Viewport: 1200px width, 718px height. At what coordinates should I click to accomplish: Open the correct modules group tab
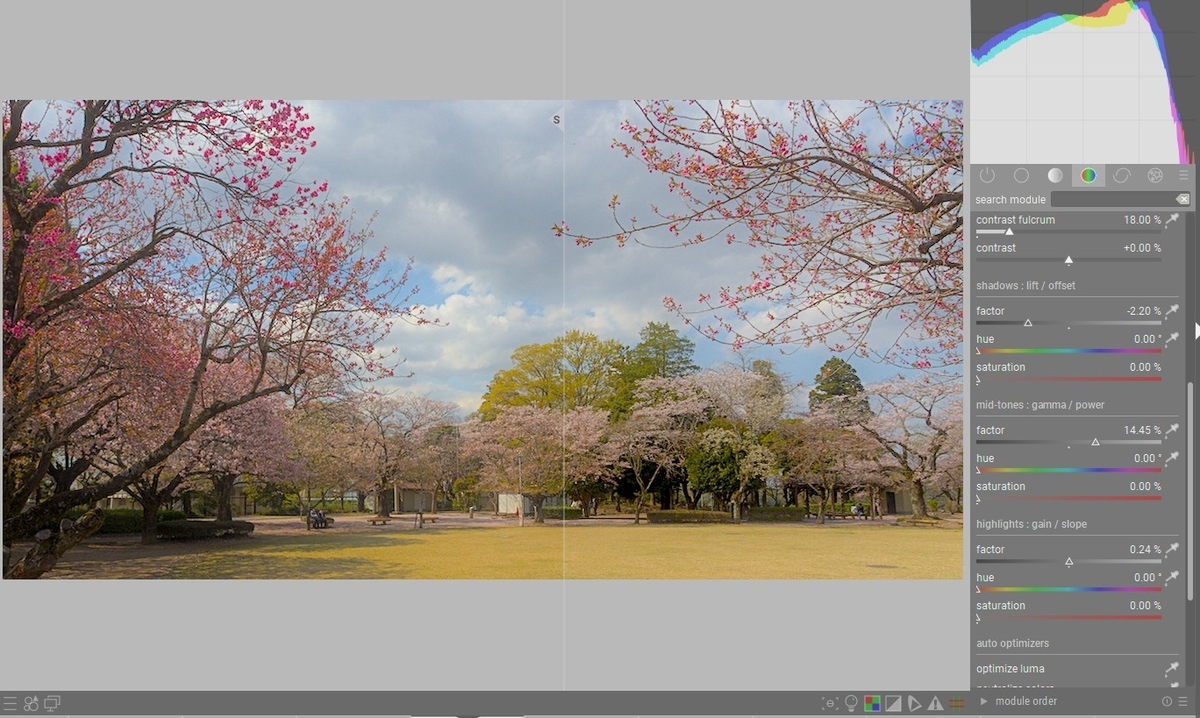pyautogui.click(x=1122, y=175)
